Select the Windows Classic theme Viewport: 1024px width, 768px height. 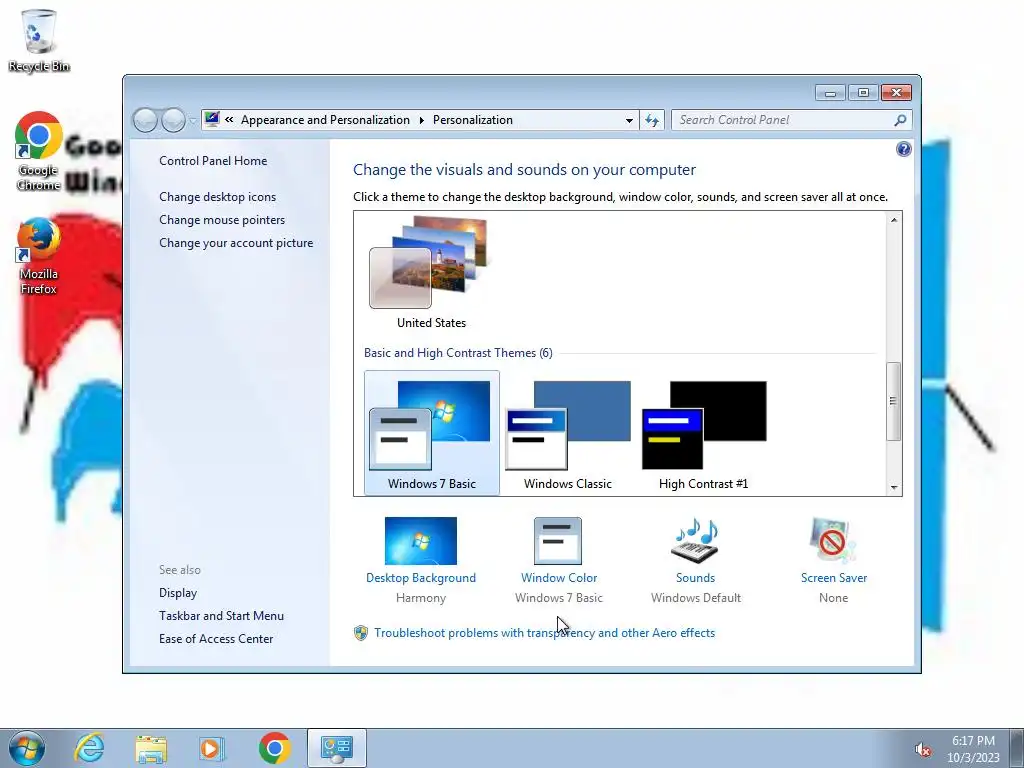coord(568,434)
